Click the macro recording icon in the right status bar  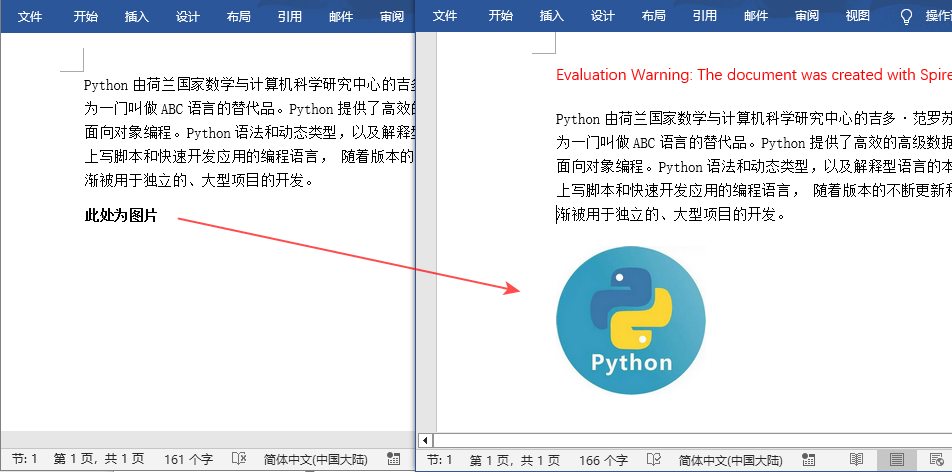coord(808,460)
